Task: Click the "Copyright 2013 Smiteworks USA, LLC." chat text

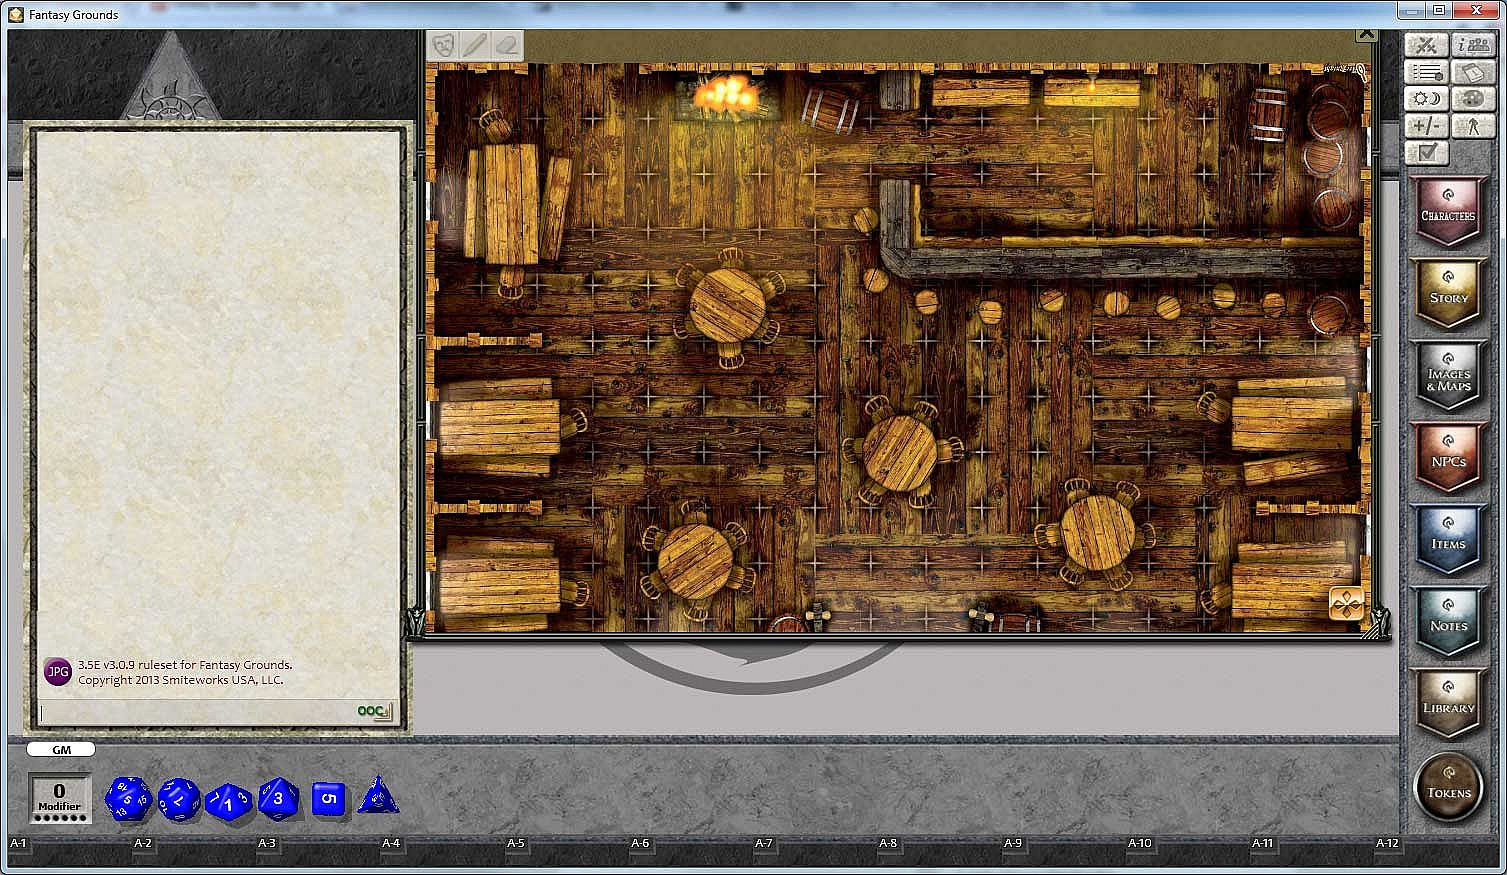Action: 180,680
